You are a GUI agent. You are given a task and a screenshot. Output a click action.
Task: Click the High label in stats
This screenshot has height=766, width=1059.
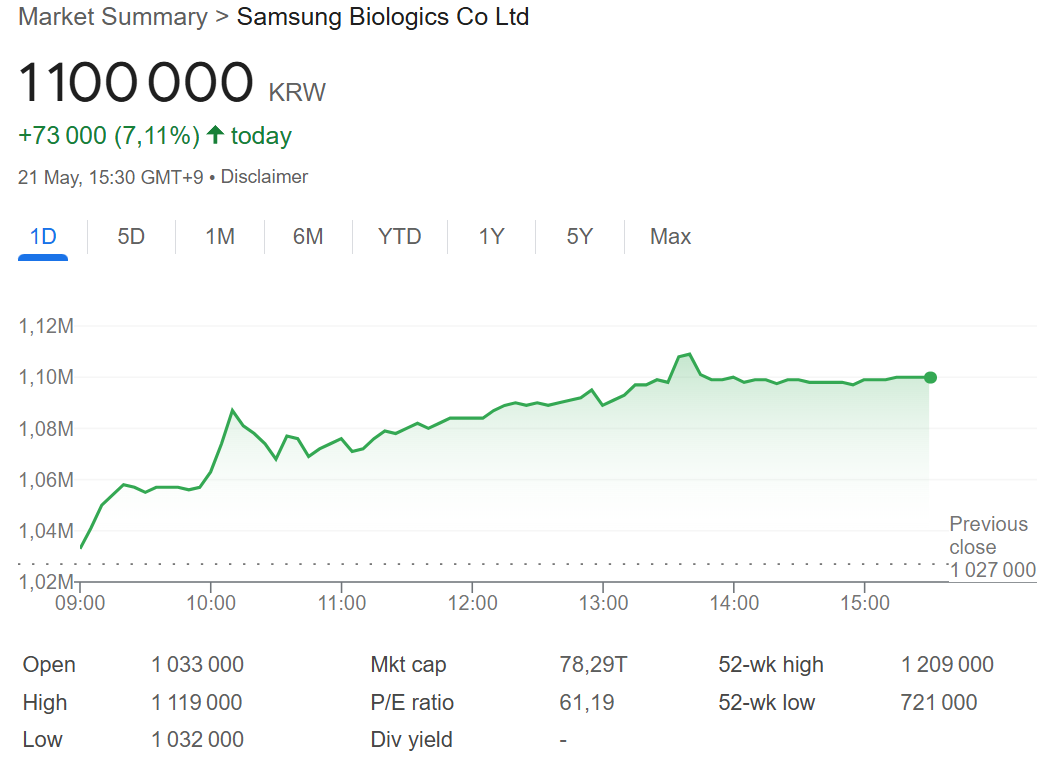coord(45,703)
